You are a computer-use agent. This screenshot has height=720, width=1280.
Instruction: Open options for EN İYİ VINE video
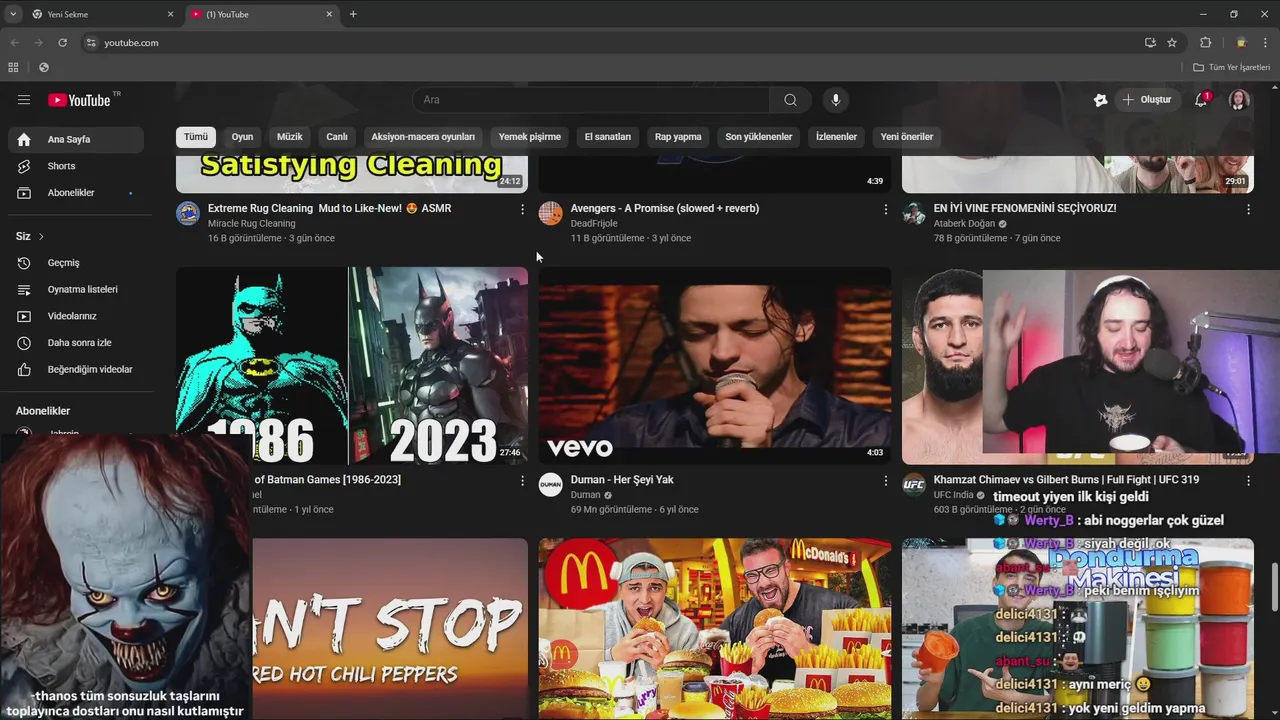[1248, 209]
